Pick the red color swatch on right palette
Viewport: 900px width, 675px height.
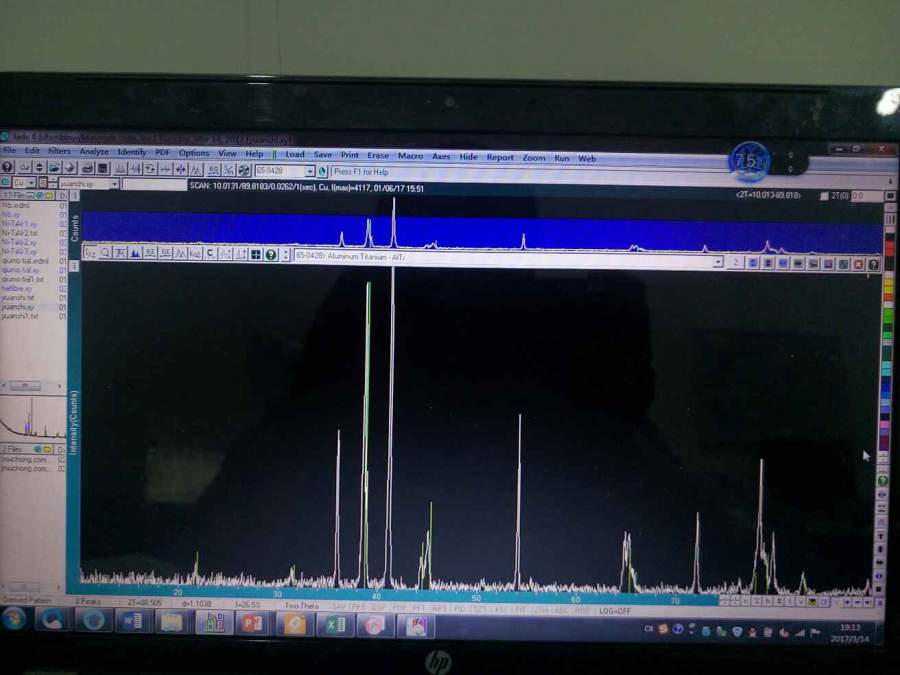tap(890, 248)
